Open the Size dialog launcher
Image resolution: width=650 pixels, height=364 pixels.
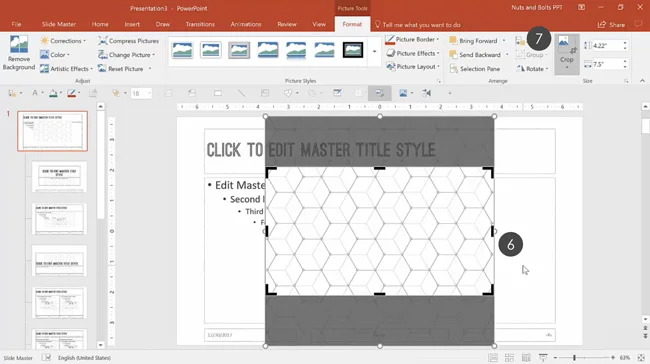point(626,81)
